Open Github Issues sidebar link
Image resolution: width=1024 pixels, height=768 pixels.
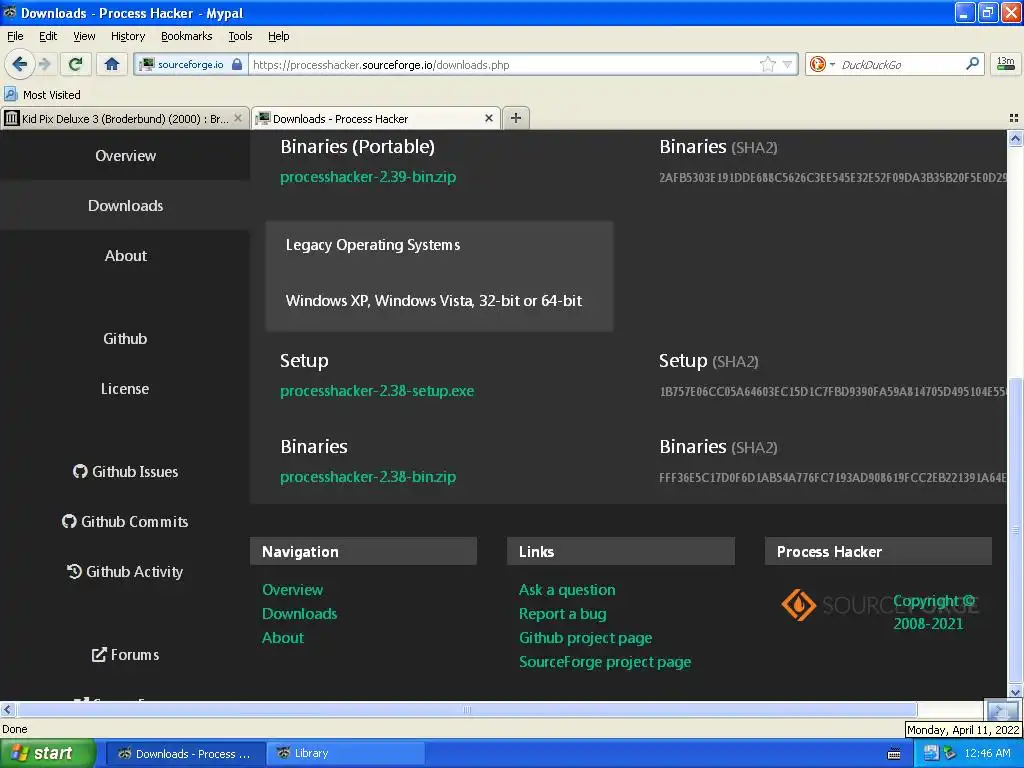tap(125, 472)
